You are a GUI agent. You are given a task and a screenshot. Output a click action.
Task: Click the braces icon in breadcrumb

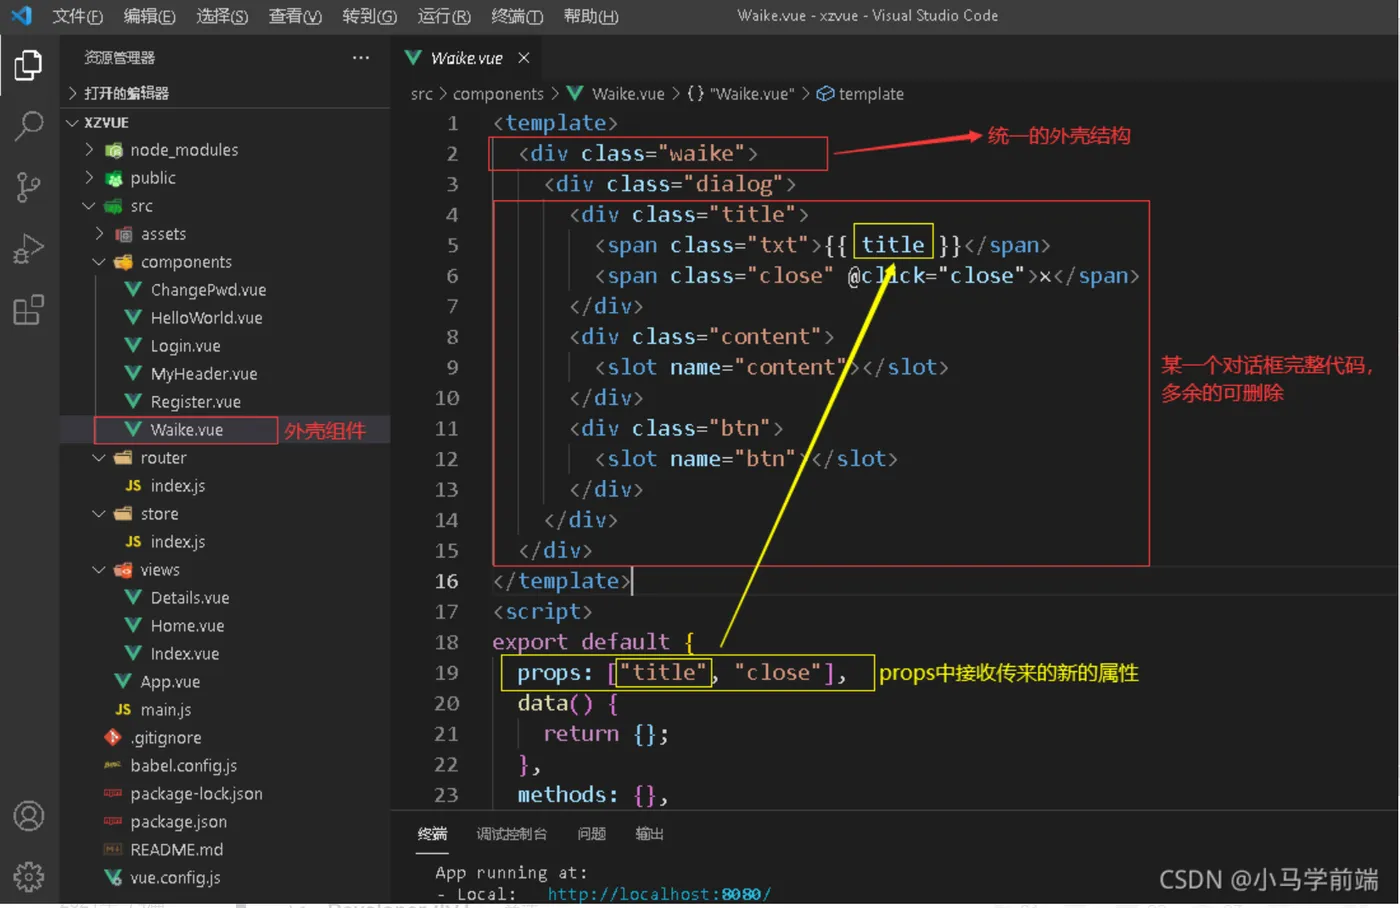695,93
